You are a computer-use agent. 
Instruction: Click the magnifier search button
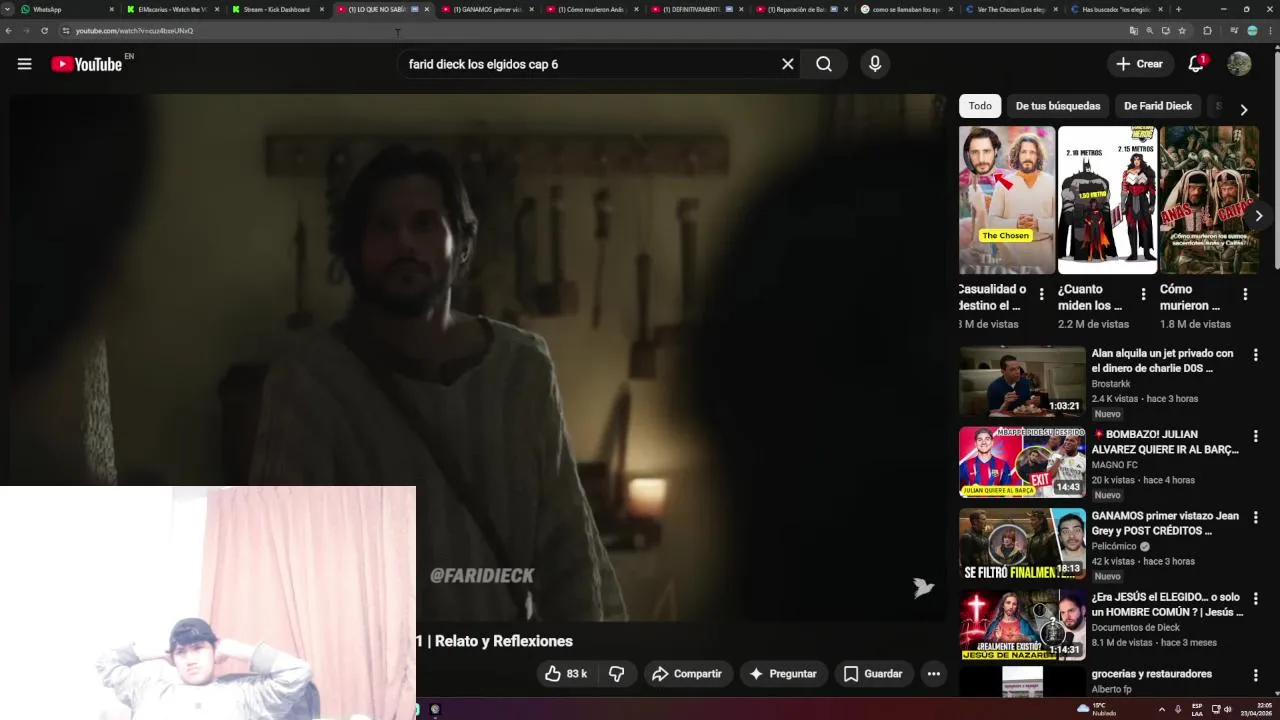click(824, 64)
